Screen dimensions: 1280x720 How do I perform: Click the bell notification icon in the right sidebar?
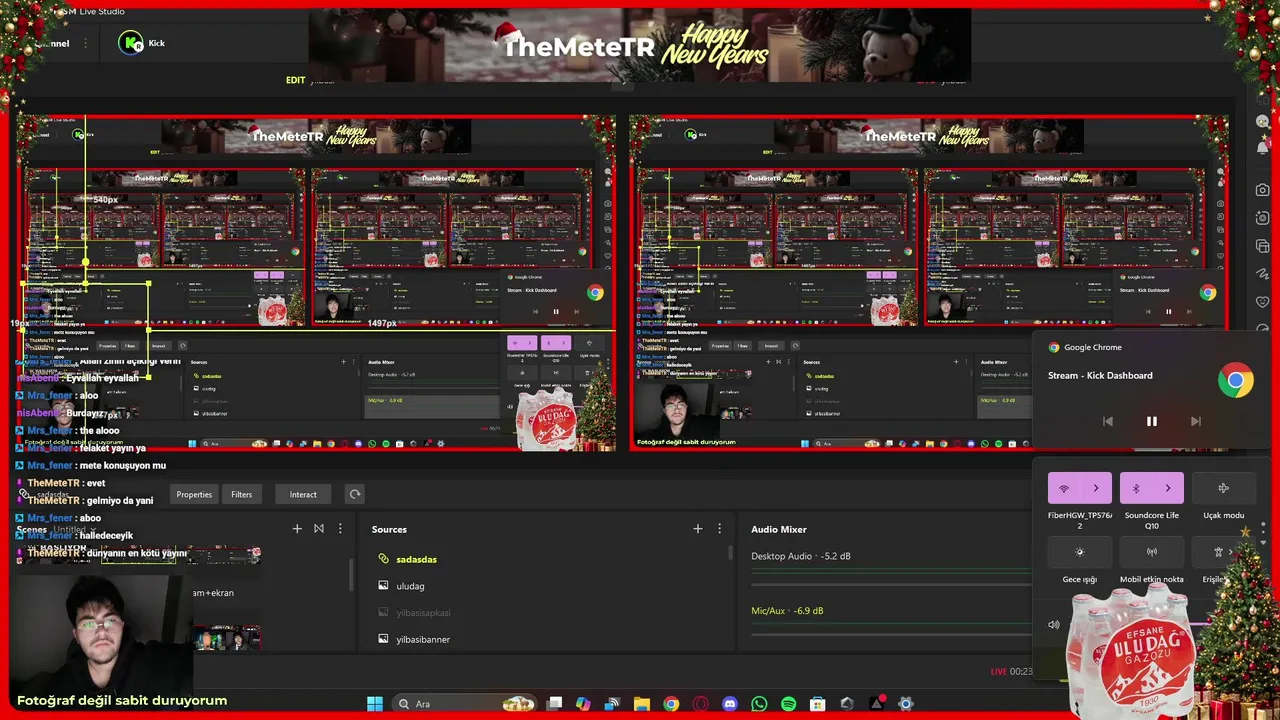click(x=1262, y=147)
